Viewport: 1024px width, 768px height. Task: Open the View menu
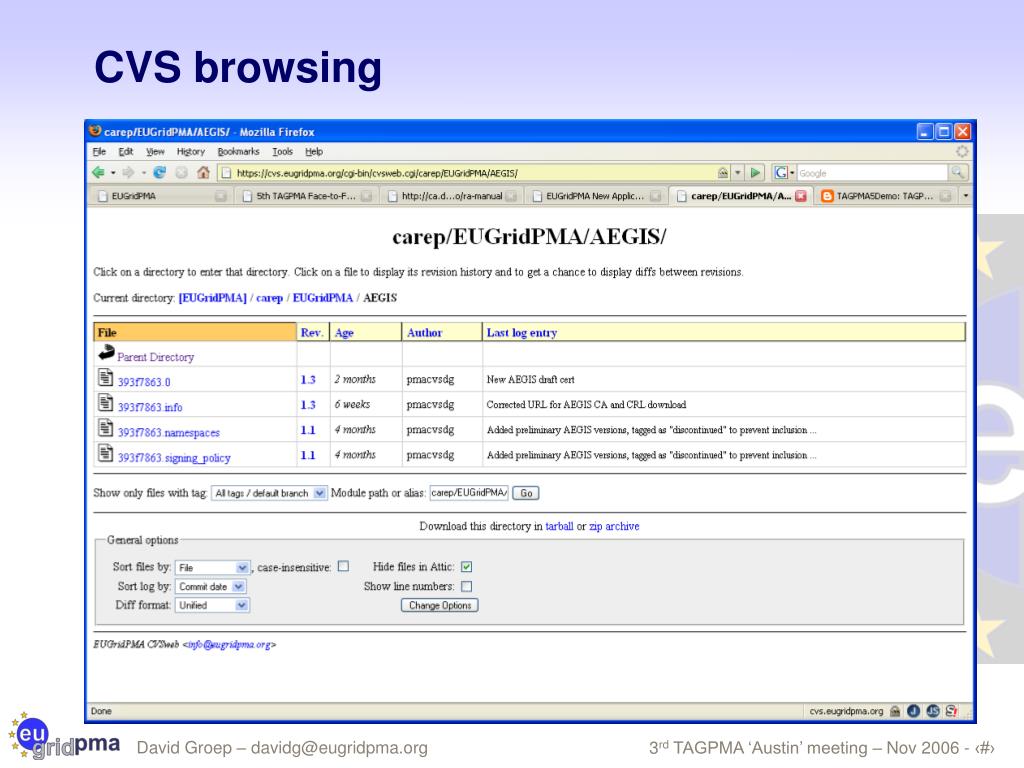coord(155,152)
